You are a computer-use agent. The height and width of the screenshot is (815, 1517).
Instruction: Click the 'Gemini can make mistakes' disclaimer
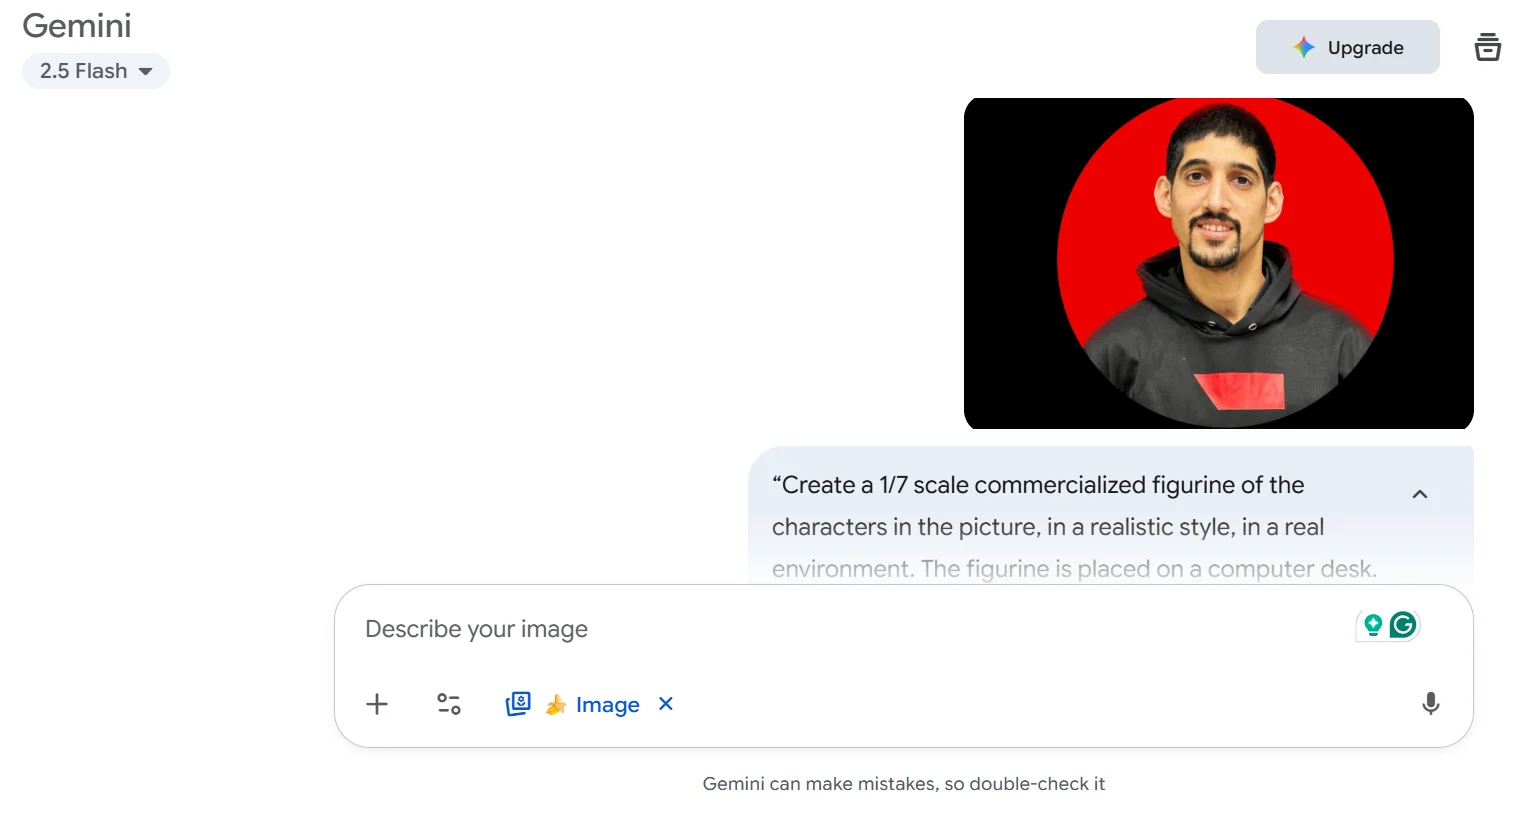tap(903, 784)
